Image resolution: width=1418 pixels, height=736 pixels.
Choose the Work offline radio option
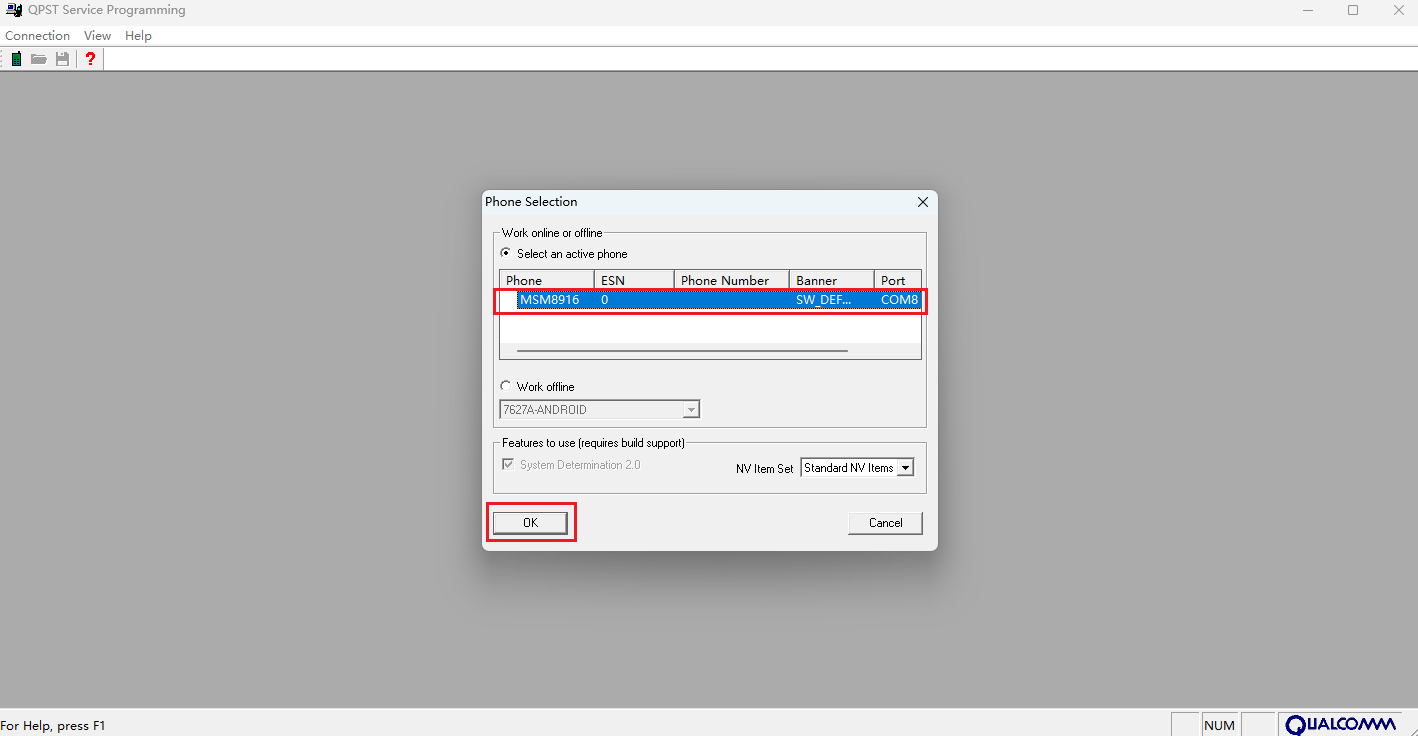click(x=506, y=387)
